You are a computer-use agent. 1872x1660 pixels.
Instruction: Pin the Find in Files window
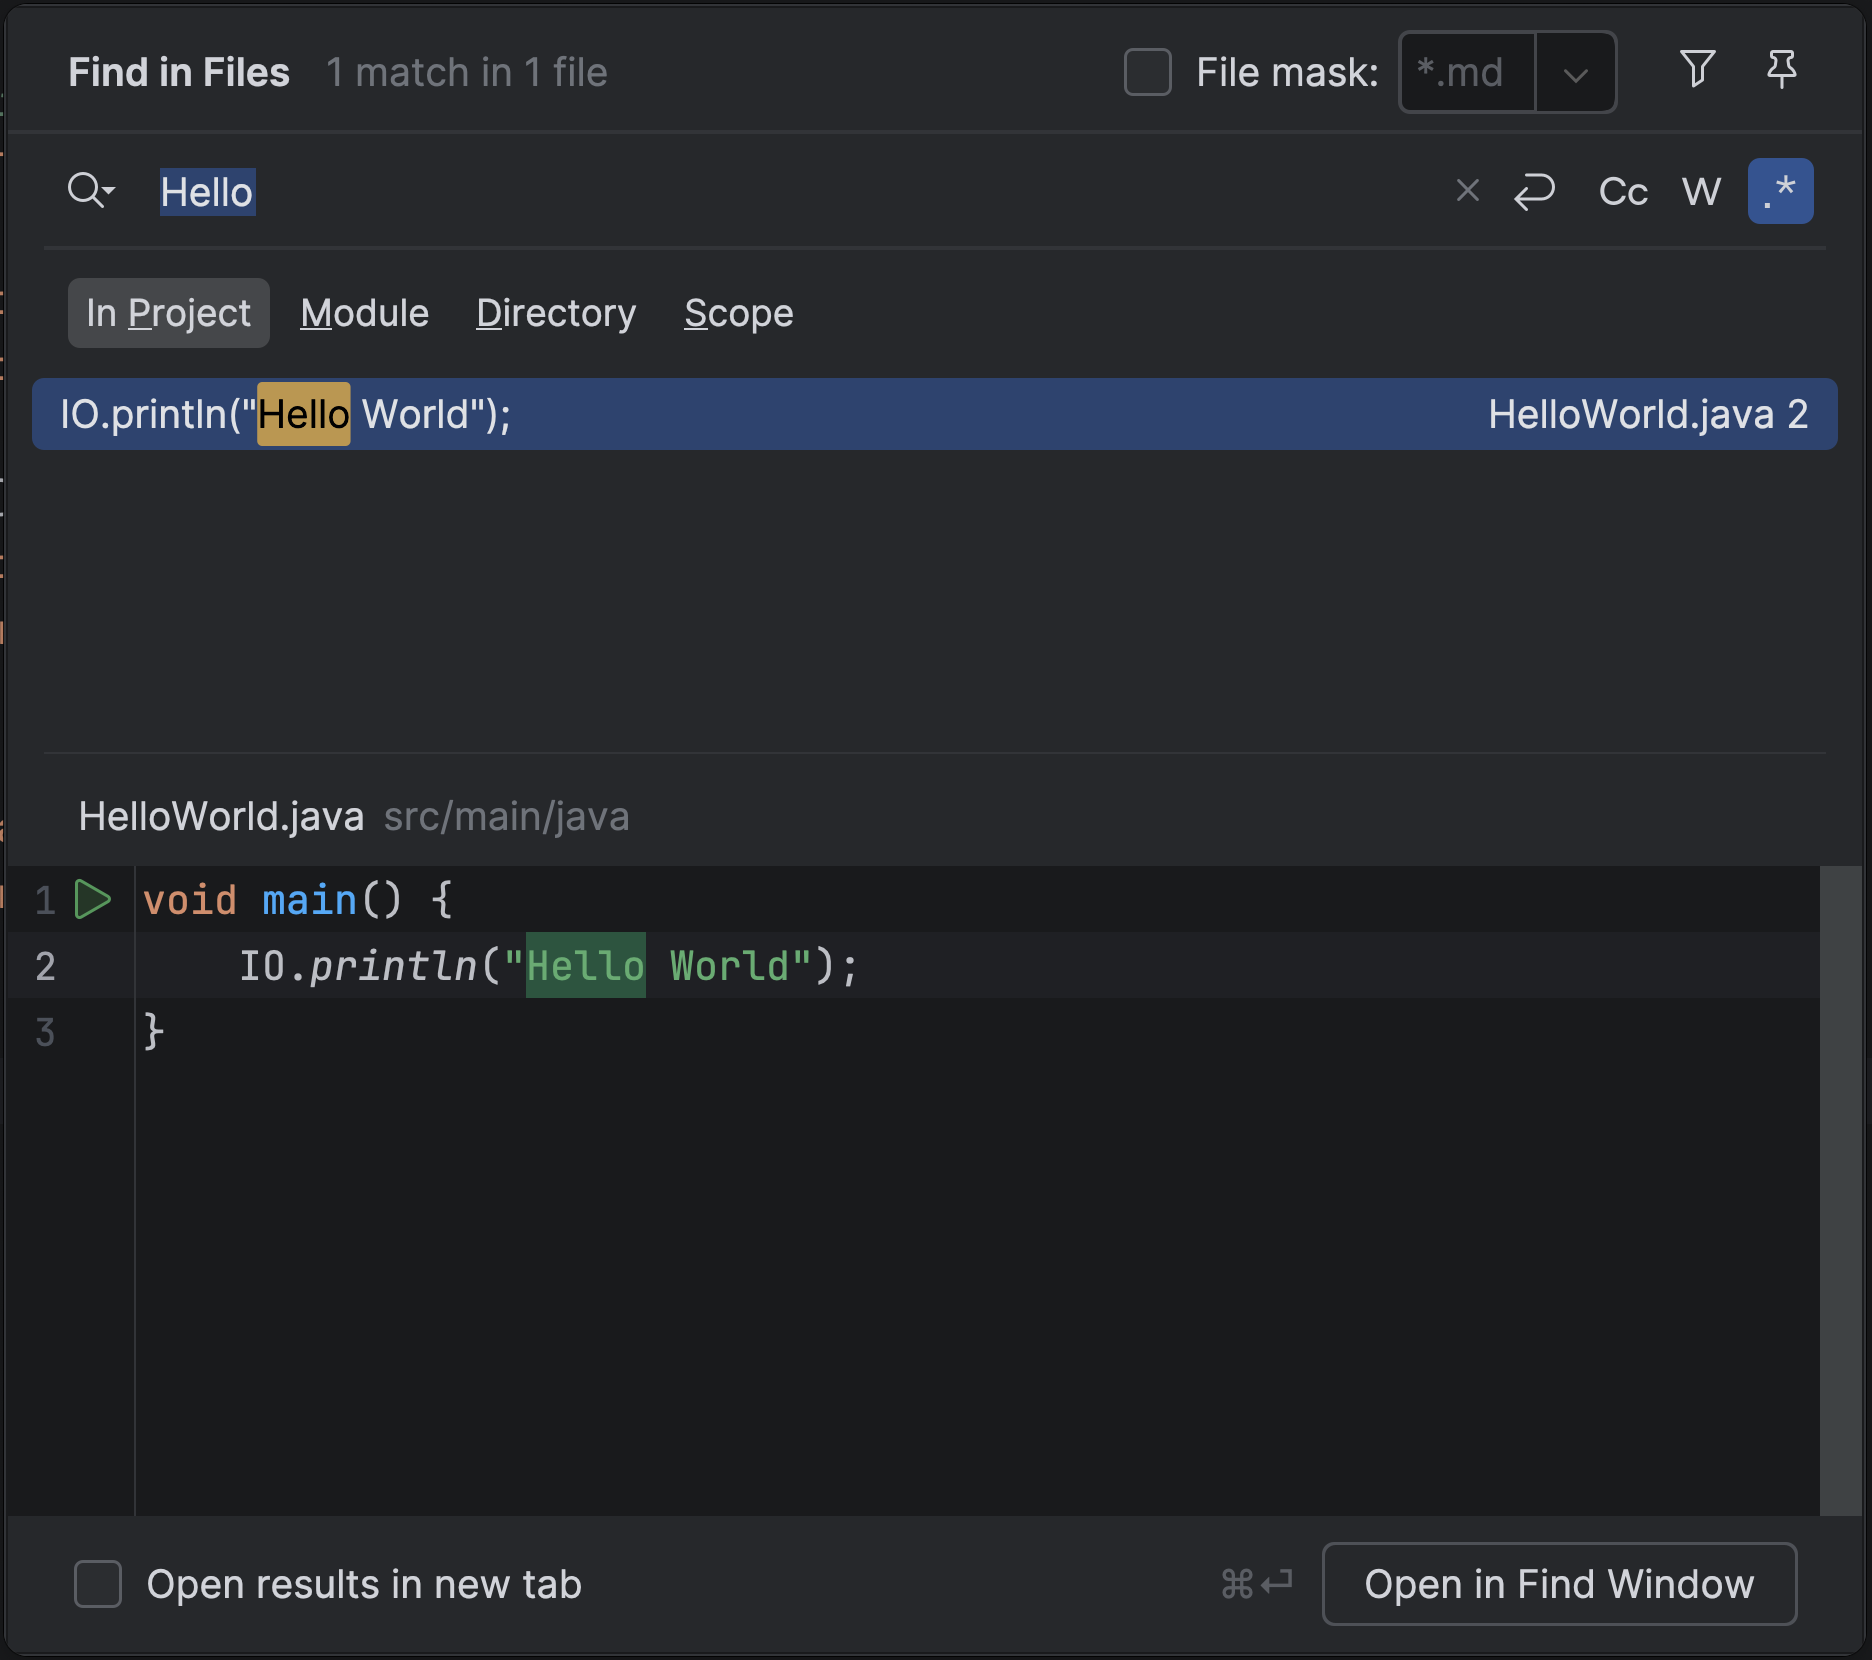click(1781, 70)
